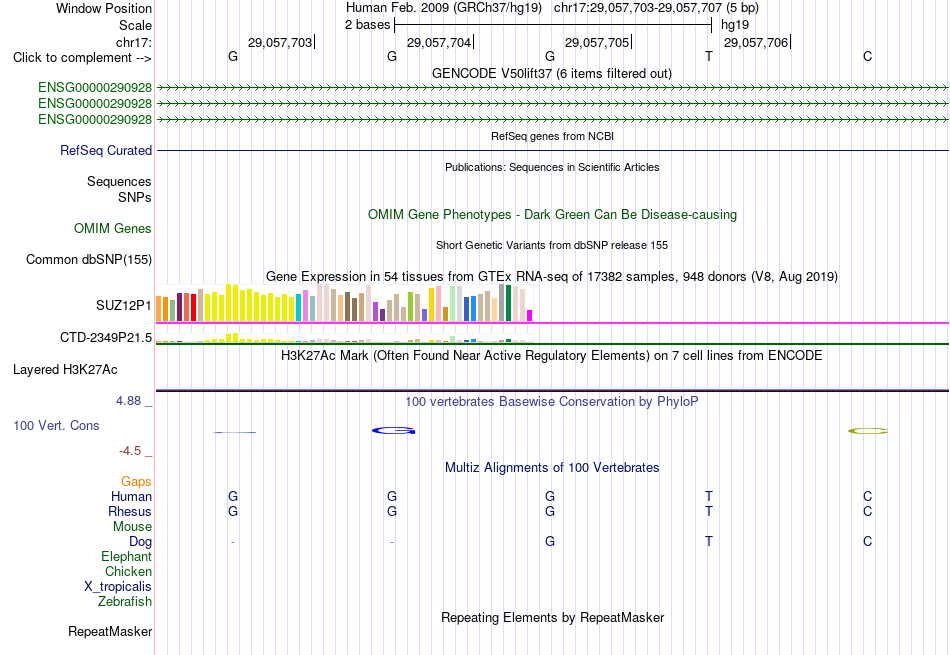The width and height of the screenshot is (950, 655).
Task: Click the Chicken alignment row label
Action: click(x=128, y=571)
